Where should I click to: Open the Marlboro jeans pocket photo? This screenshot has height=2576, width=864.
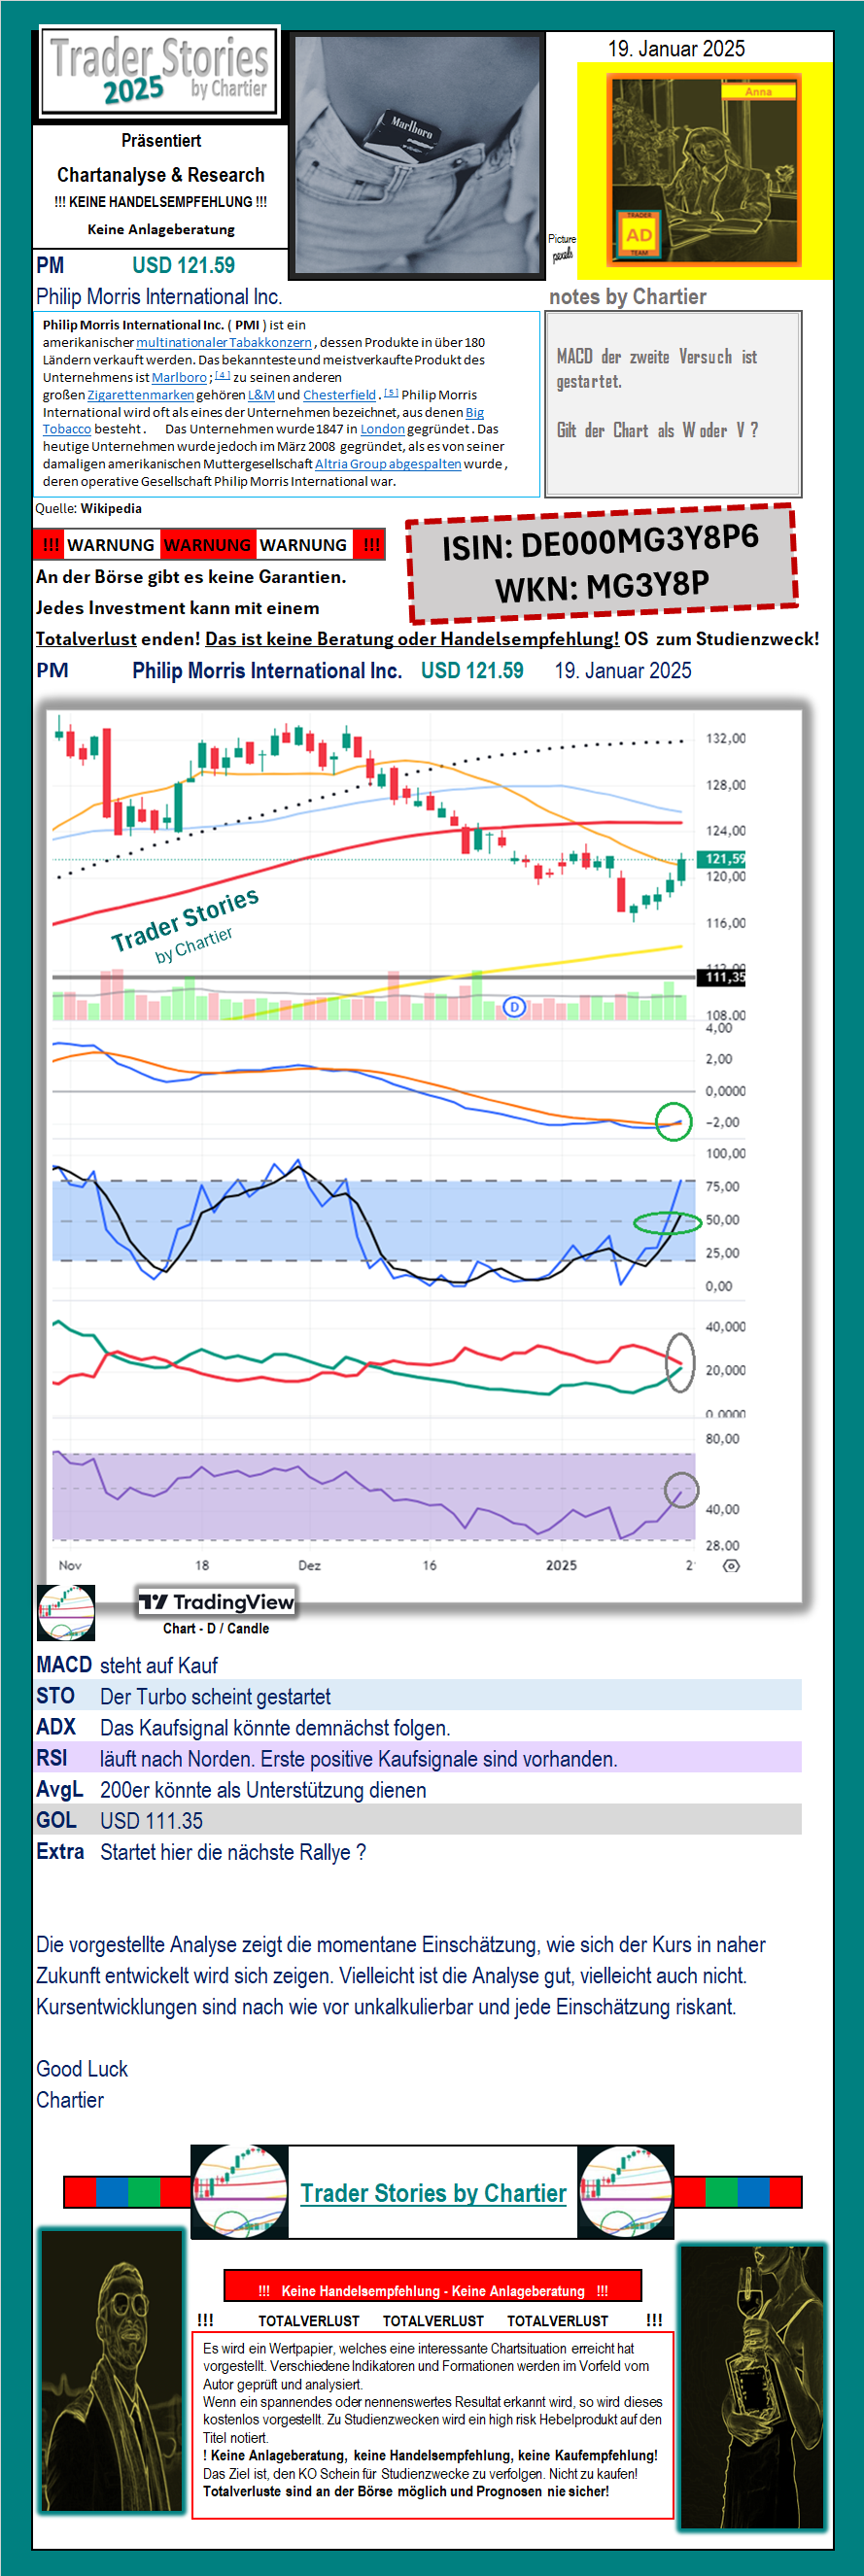click(418, 154)
